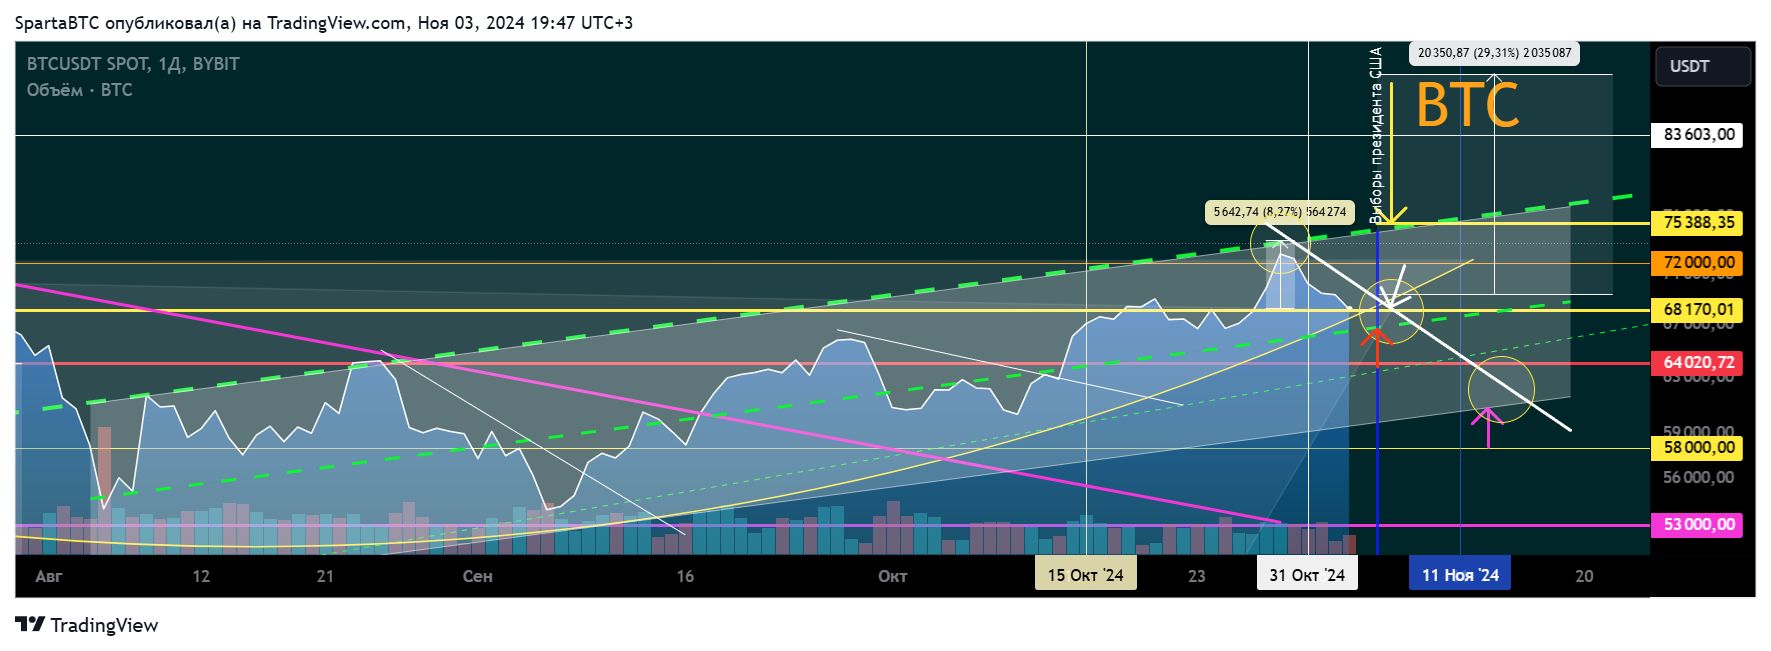The height and width of the screenshot is (651, 1771).
Task: Select the red 64 020,72 price label
Action: point(1697,363)
